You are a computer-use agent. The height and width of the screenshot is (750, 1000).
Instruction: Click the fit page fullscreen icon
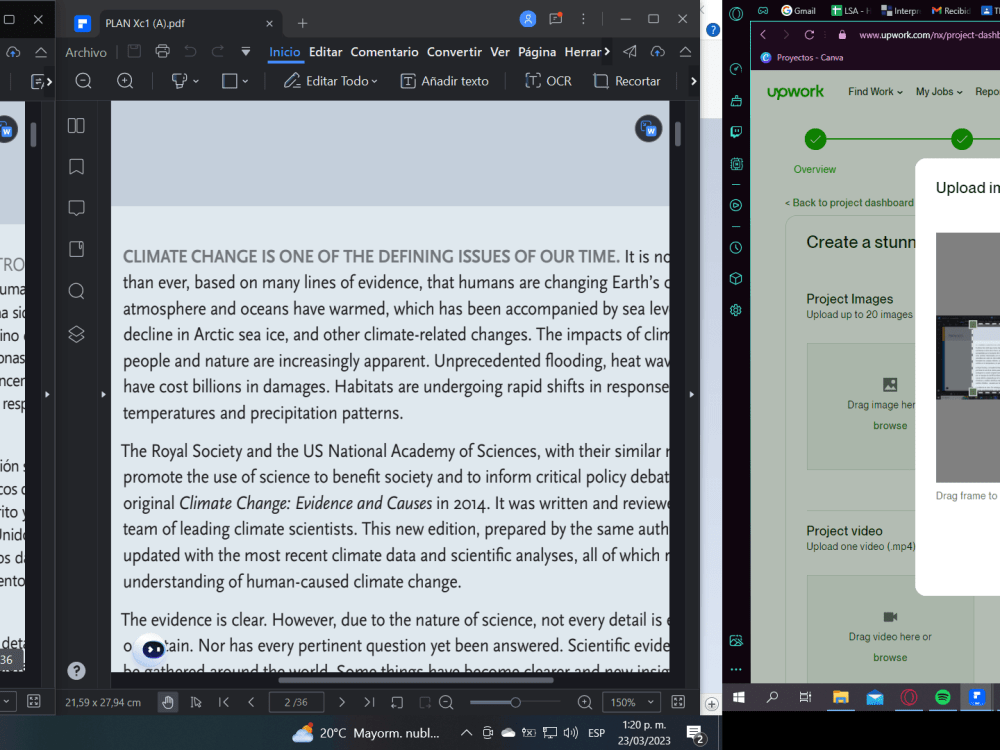coord(679,702)
